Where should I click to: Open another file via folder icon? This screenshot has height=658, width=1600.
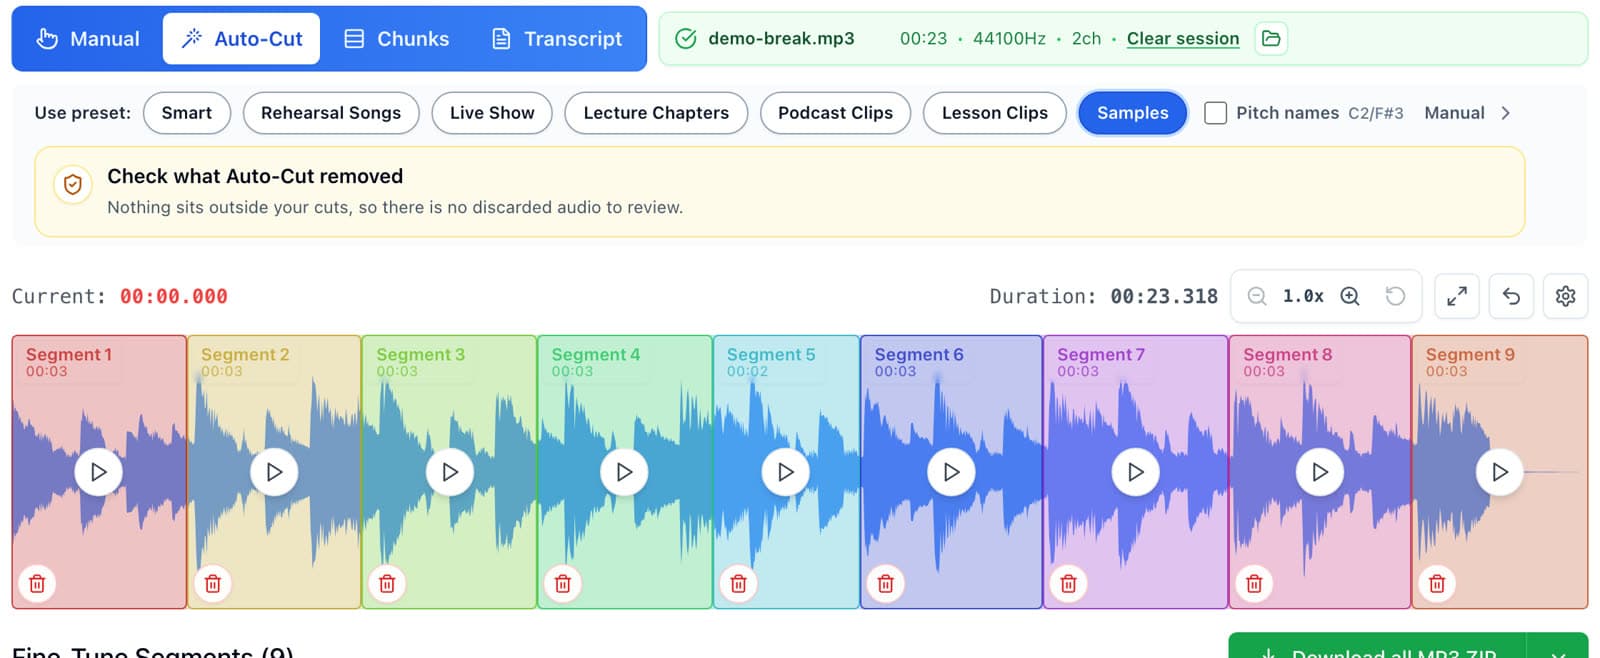(1271, 38)
